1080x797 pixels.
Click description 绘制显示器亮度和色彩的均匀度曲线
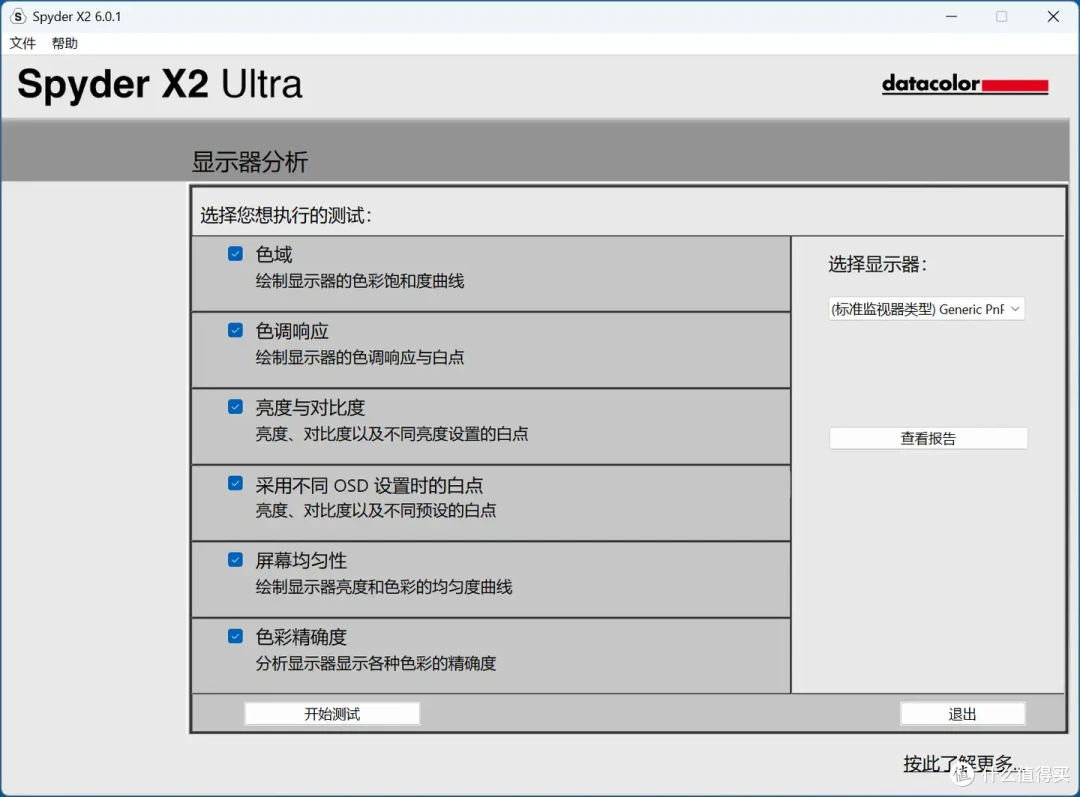(x=384, y=587)
